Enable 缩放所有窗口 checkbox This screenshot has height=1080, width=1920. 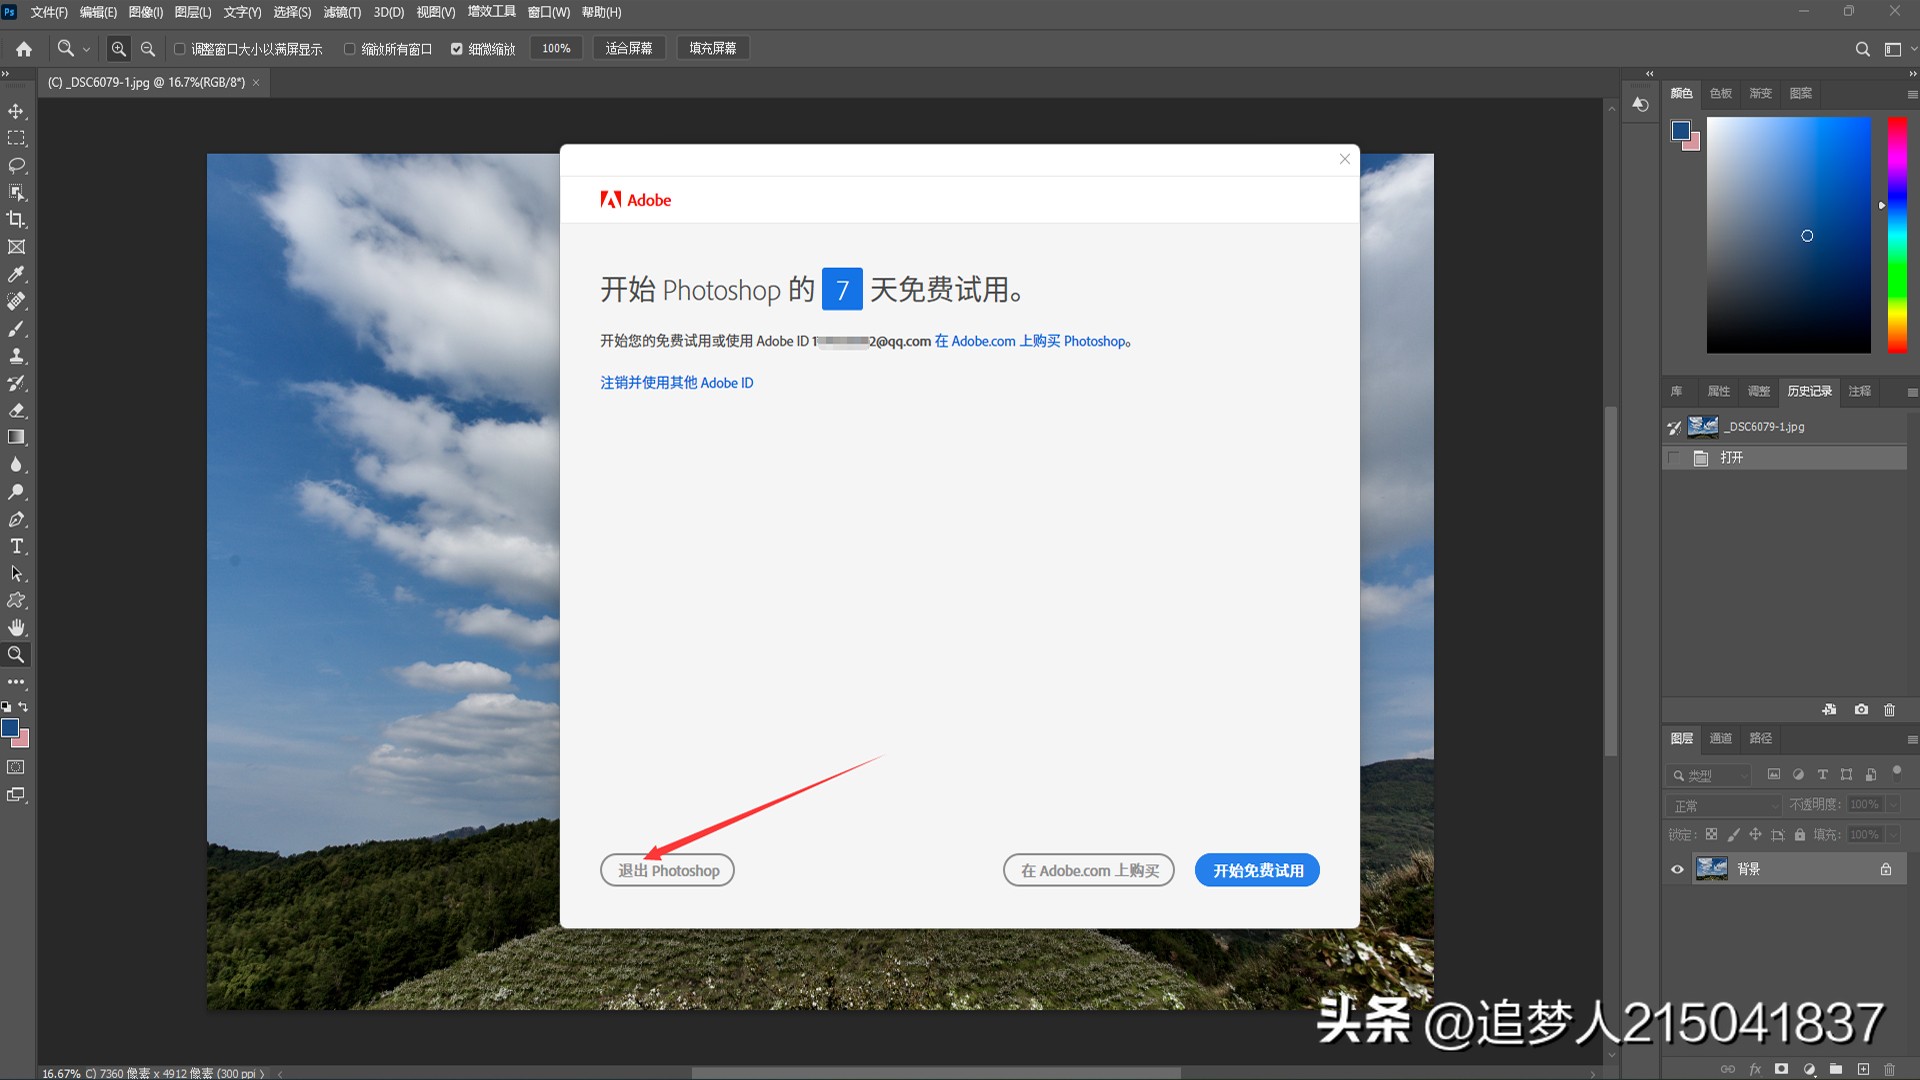pyautogui.click(x=350, y=48)
